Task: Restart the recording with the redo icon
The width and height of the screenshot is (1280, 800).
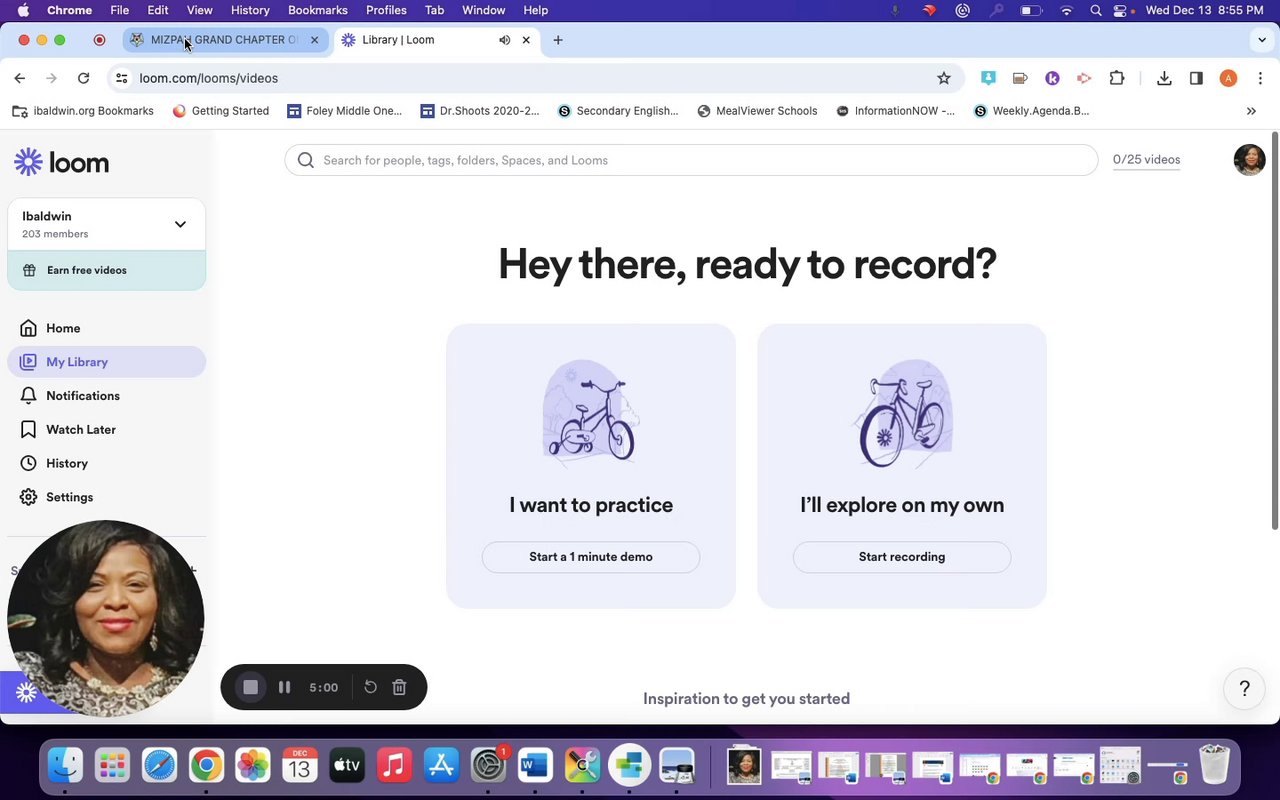Action: [370, 687]
